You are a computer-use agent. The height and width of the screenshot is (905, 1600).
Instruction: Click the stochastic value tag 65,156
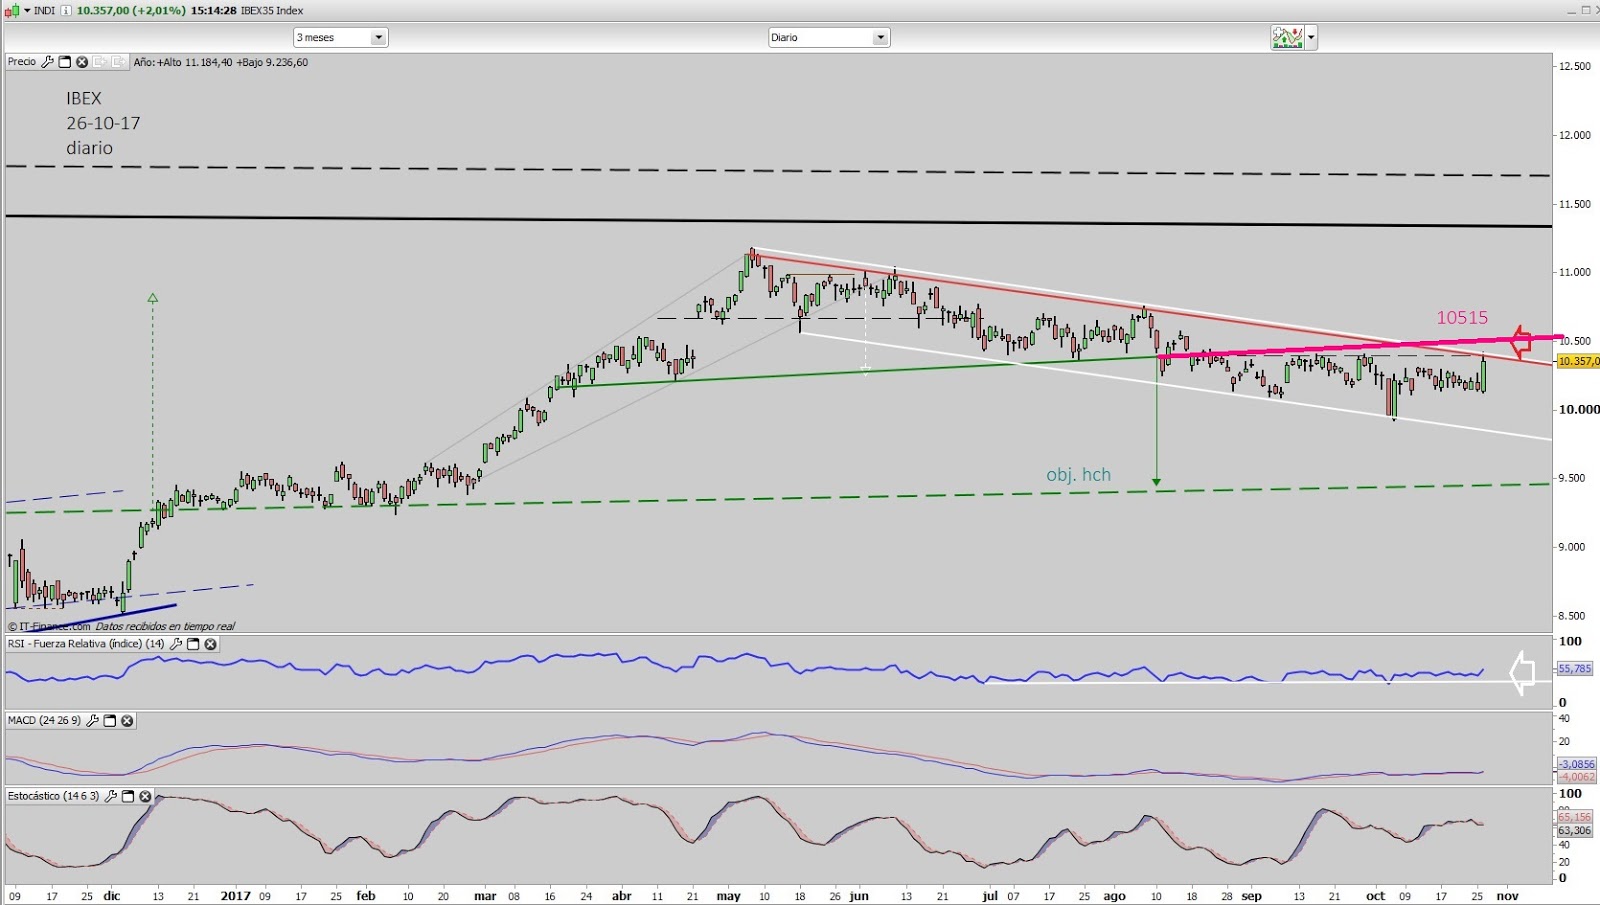(x=1575, y=817)
